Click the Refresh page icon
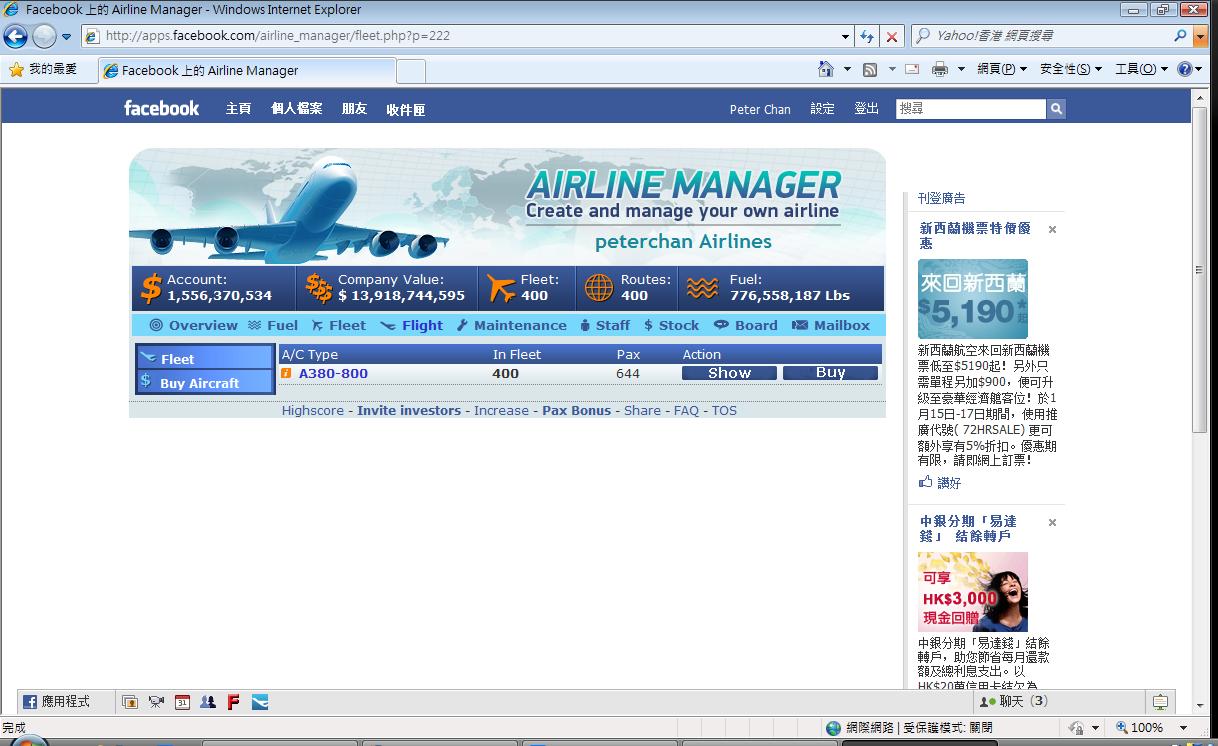This screenshot has width=1218, height=746. [867, 36]
